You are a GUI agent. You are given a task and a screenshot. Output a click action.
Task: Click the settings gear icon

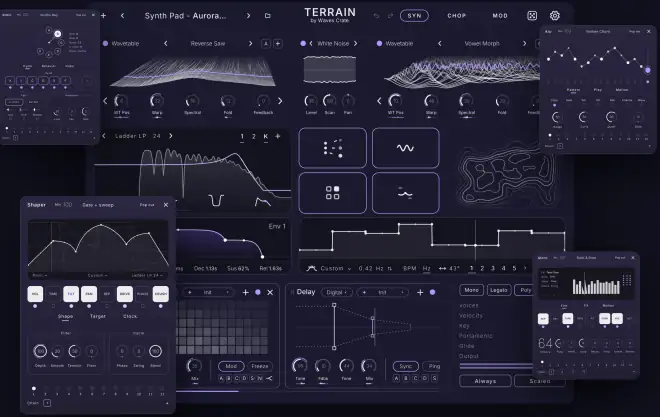click(x=554, y=16)
